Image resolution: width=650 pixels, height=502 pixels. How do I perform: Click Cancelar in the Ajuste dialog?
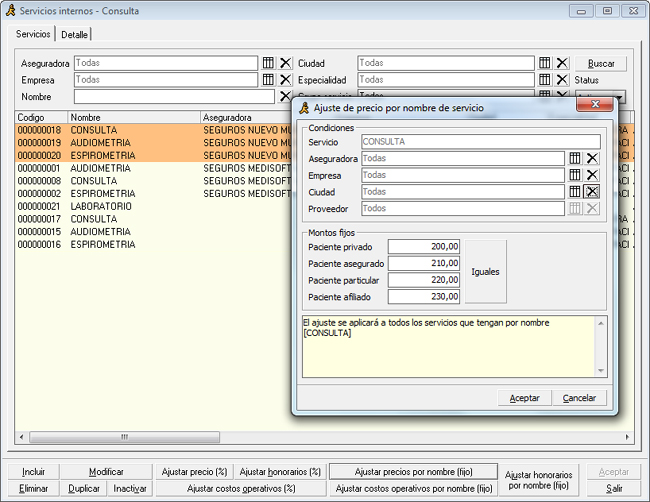coord(580,398)
